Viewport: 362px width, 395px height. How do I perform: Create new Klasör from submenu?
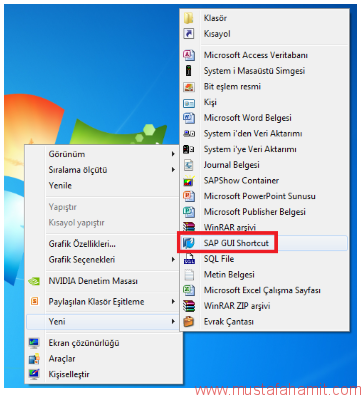click(265, 18)
